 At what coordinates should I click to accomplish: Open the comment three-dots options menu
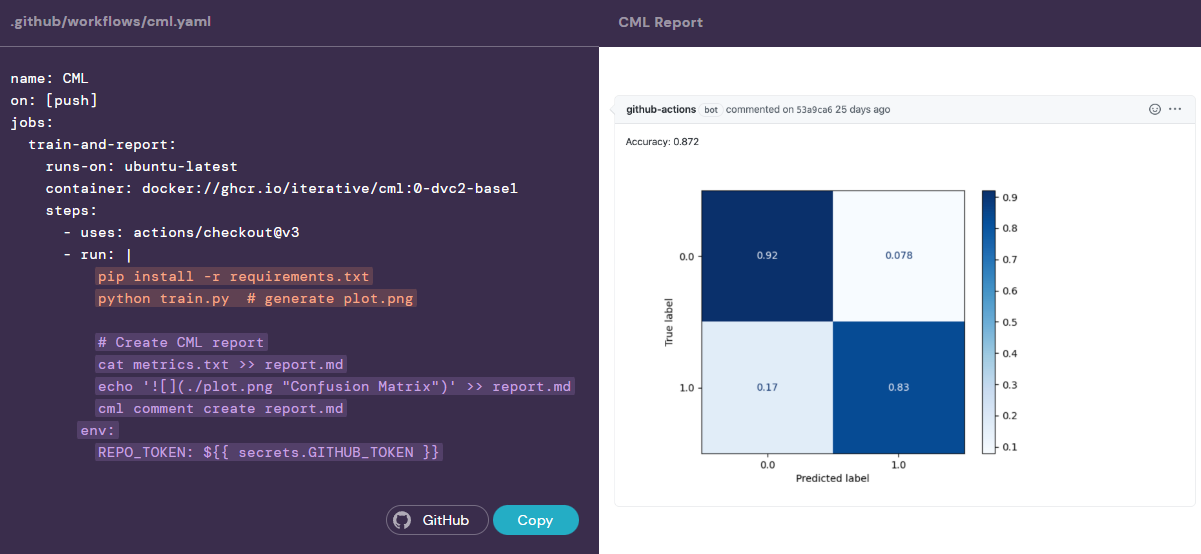(x=1175, y=109)
